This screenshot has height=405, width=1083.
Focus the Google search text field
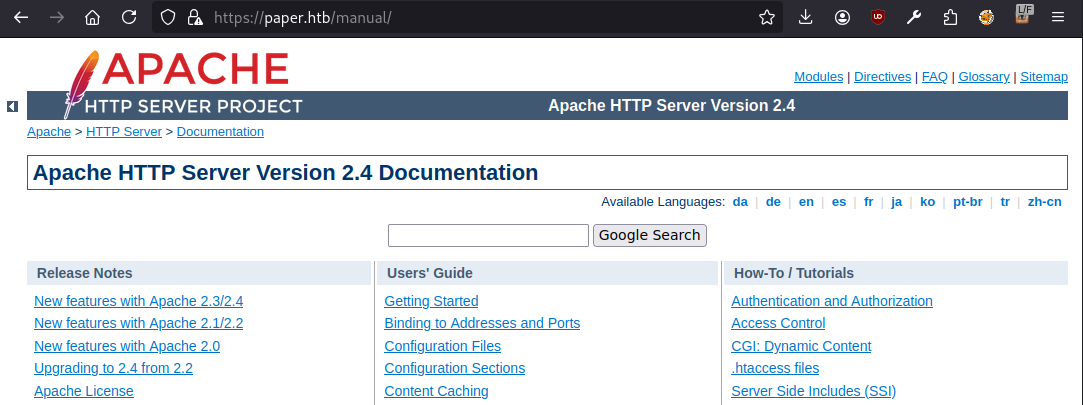(x=488, y=235)
